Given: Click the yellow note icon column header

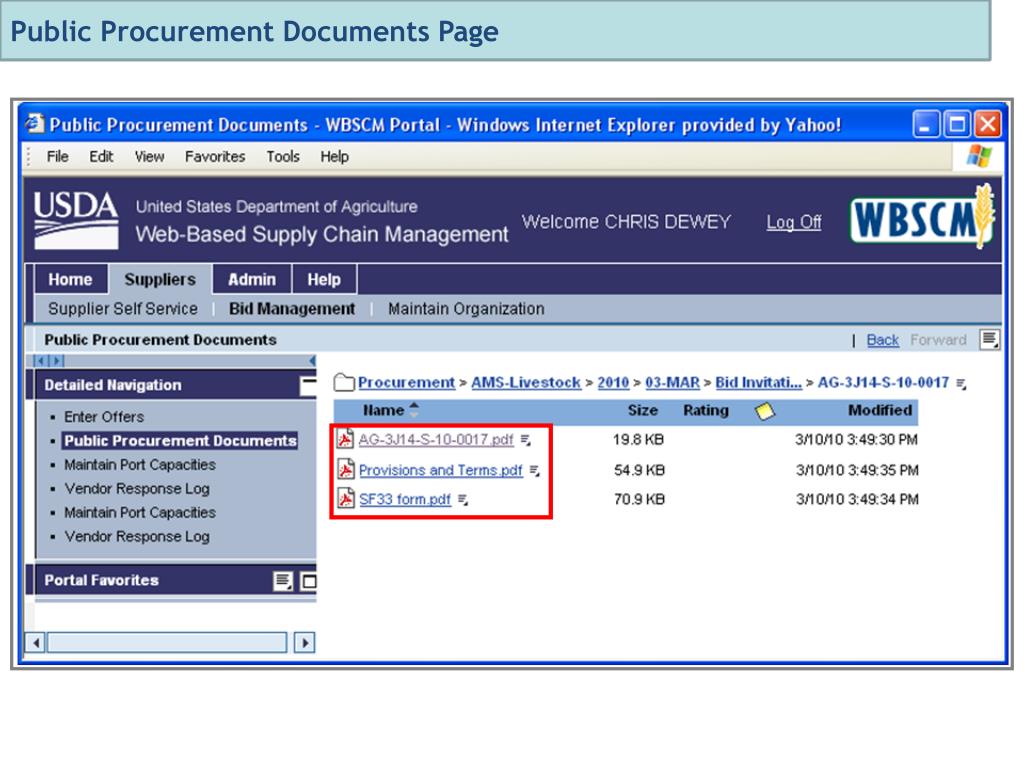Looking at the screenshot, I should (x=766, y=411).
